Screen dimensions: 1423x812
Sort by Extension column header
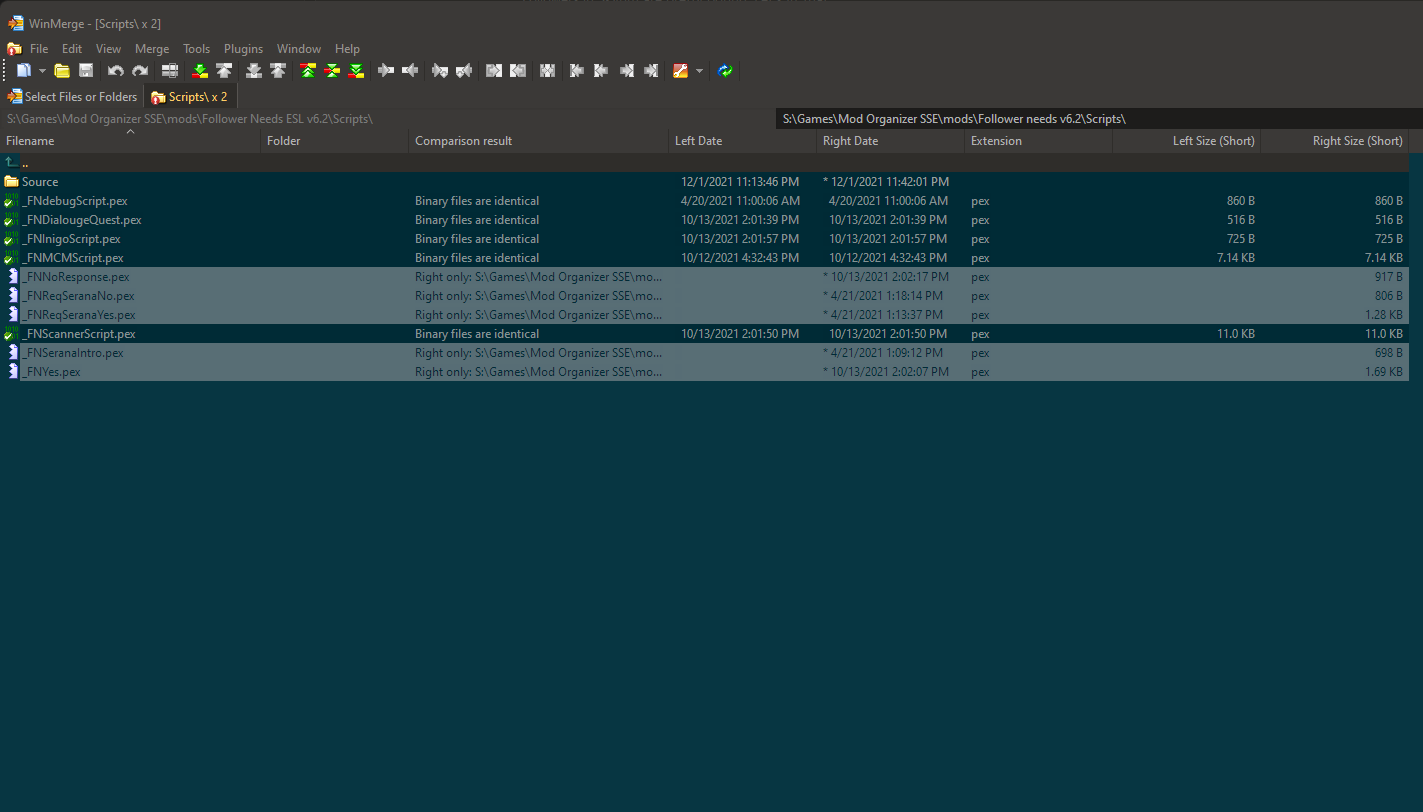1038,141
